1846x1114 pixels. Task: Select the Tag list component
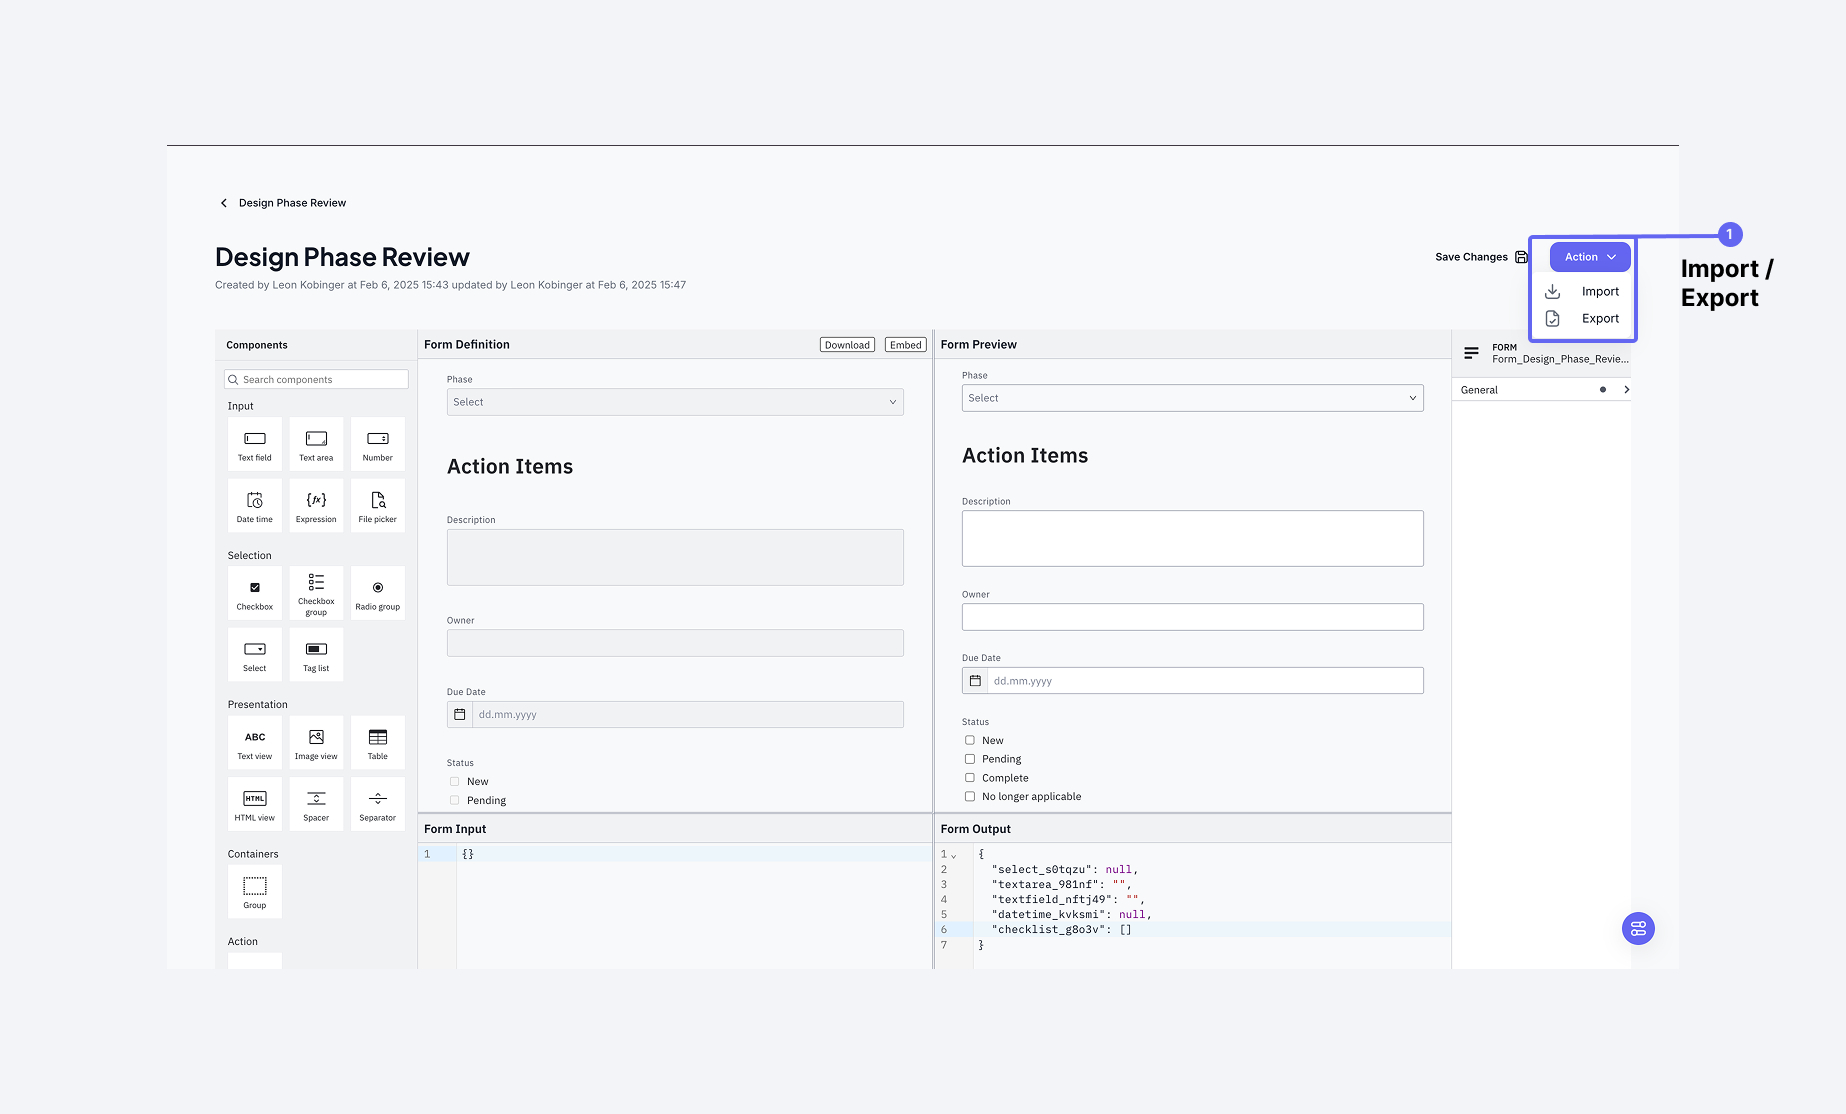coord(316,654)
